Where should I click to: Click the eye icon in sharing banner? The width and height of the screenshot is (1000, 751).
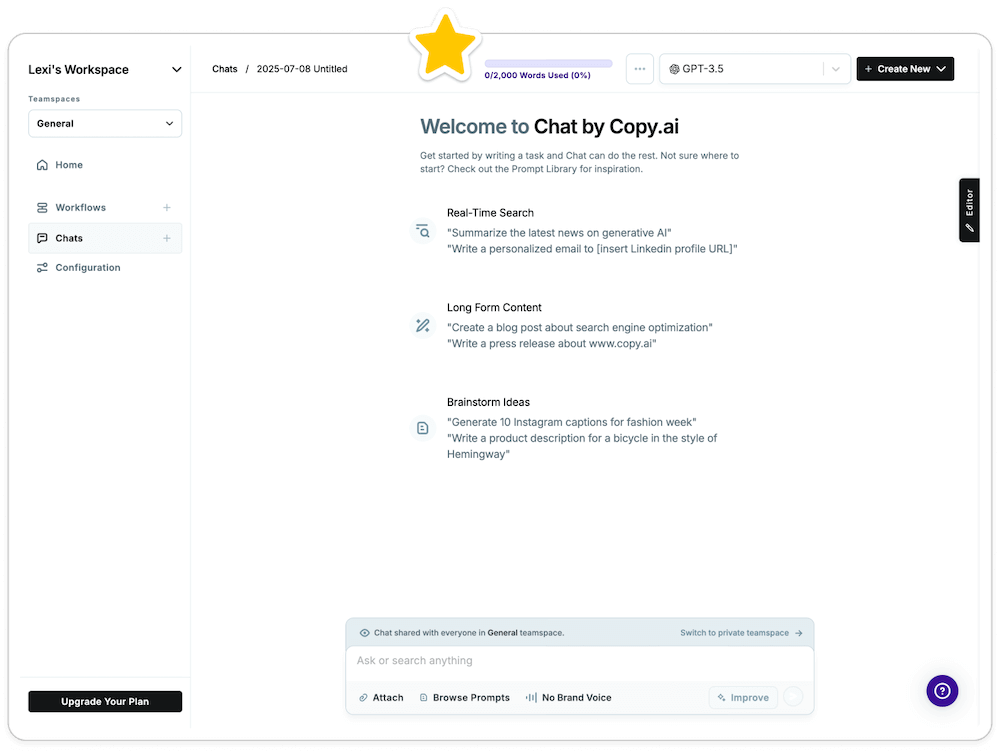point(364,633)
